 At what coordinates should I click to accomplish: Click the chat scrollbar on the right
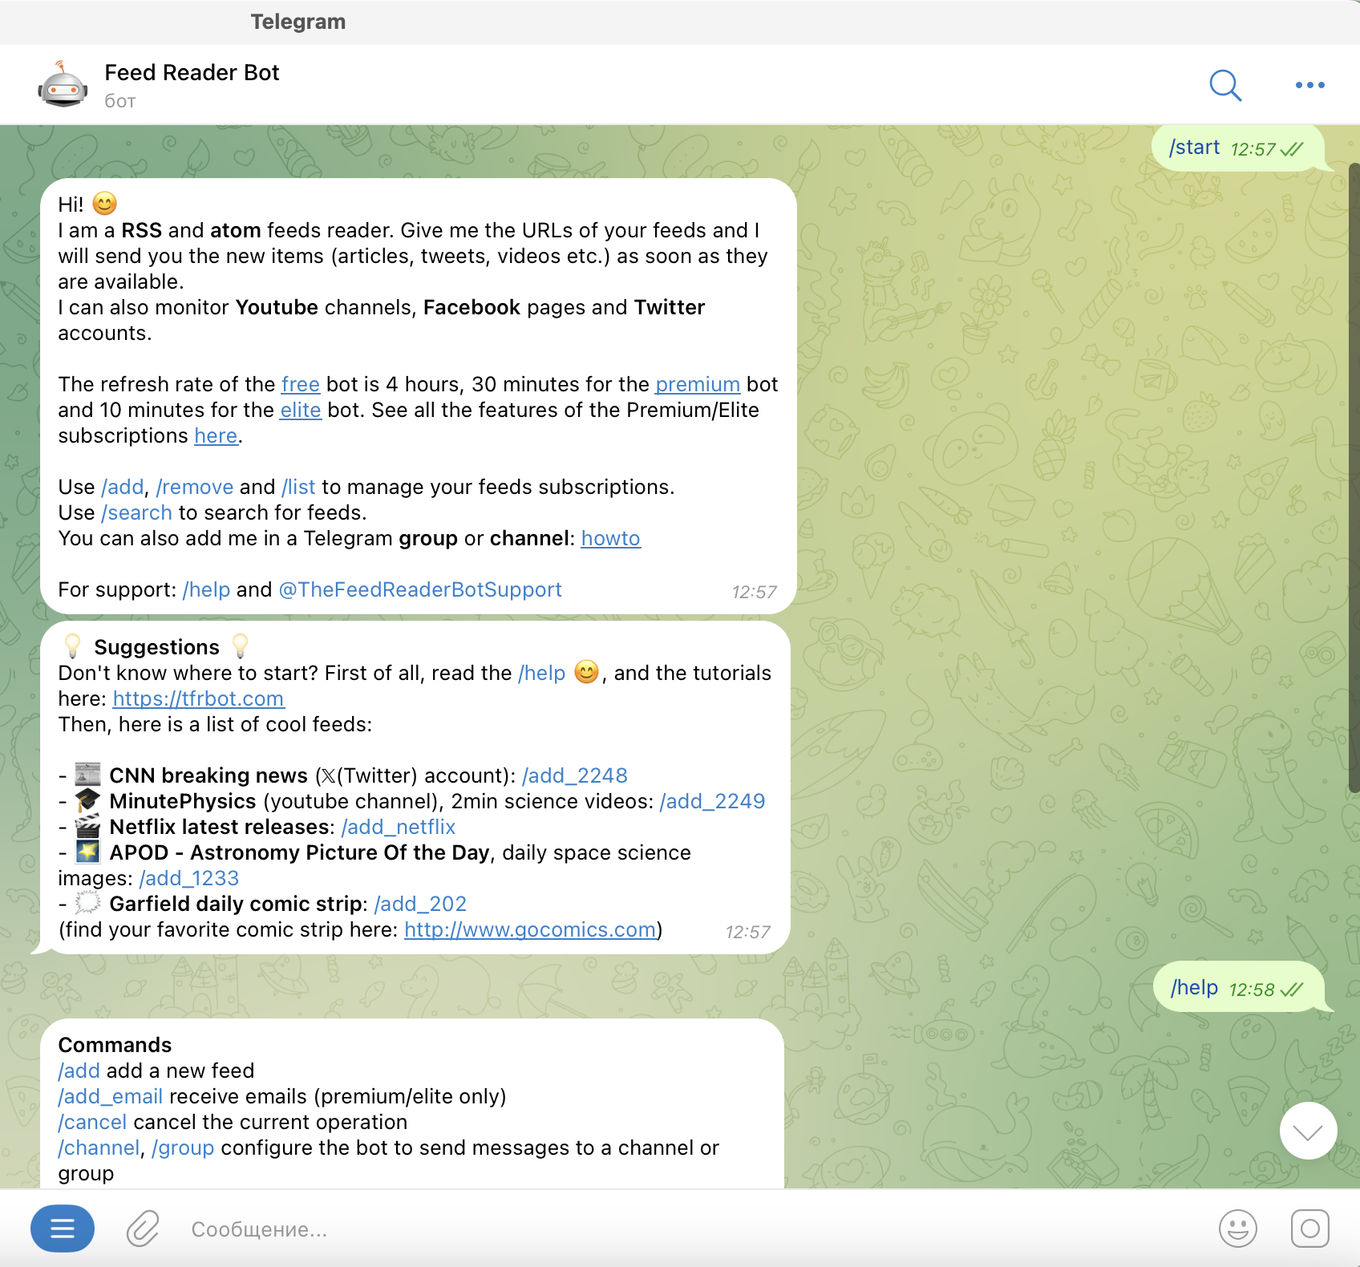1354,480
